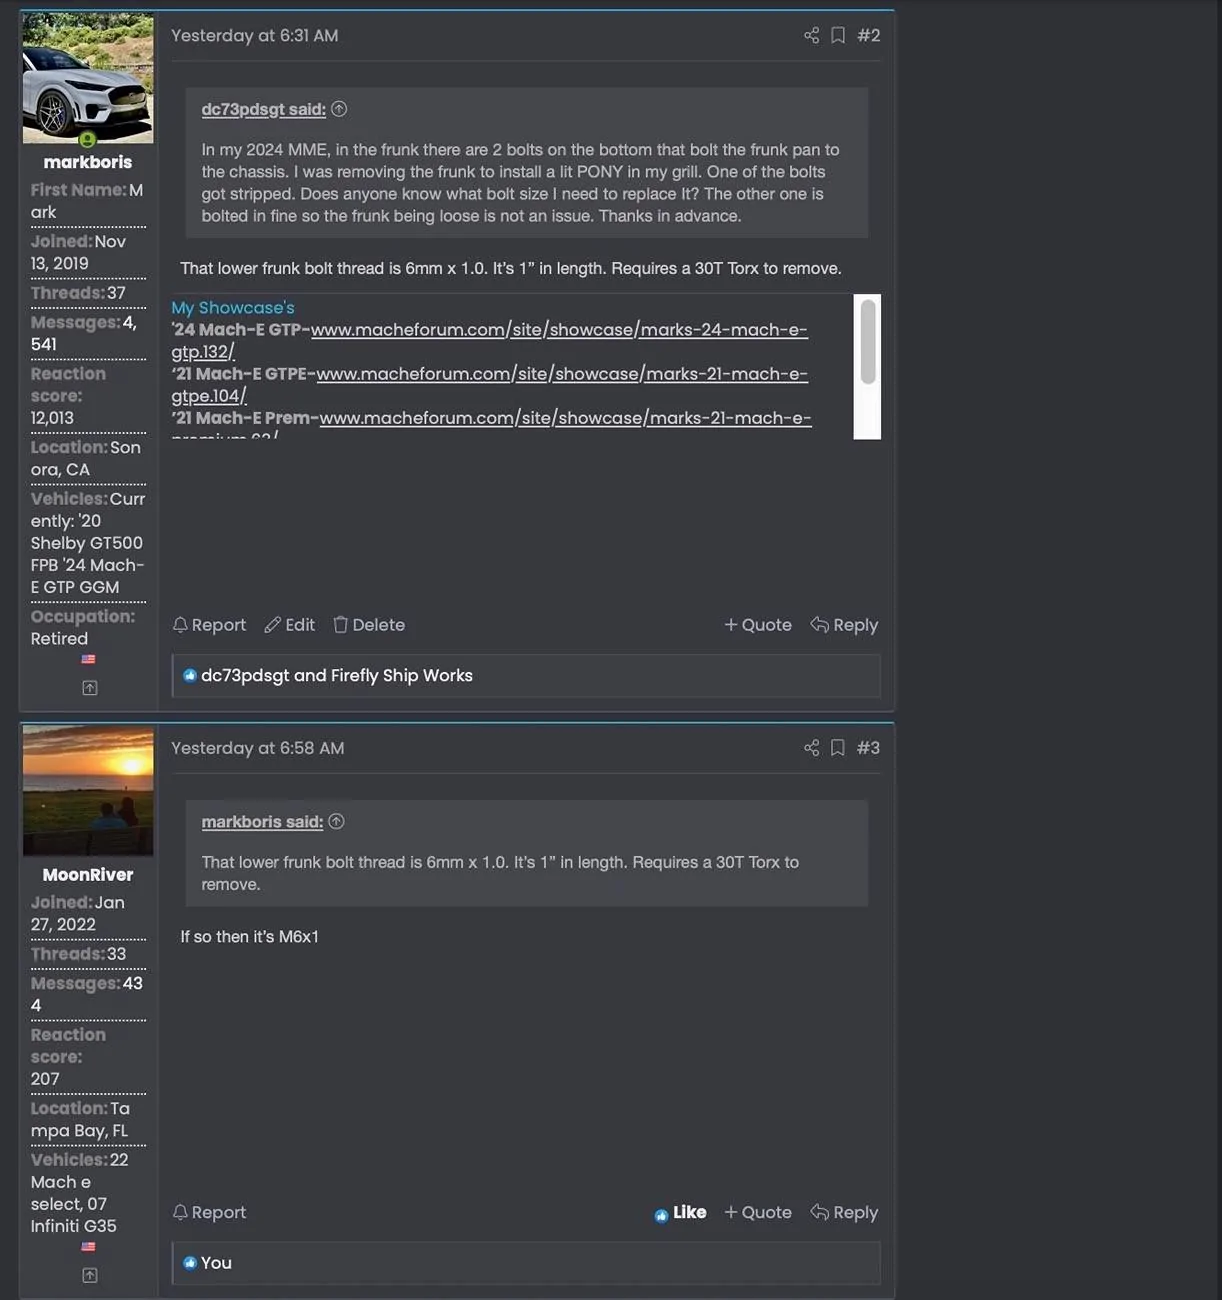
Task: Share post #2 via share icon
Action: point(811,35)
